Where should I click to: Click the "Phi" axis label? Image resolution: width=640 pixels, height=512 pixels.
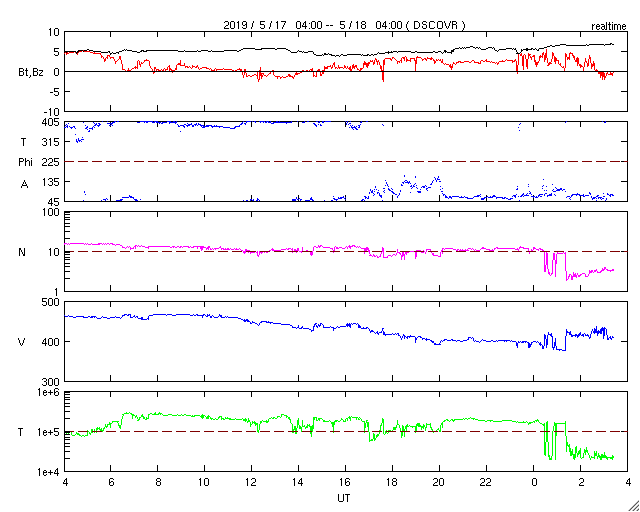[x=25, y=163]
